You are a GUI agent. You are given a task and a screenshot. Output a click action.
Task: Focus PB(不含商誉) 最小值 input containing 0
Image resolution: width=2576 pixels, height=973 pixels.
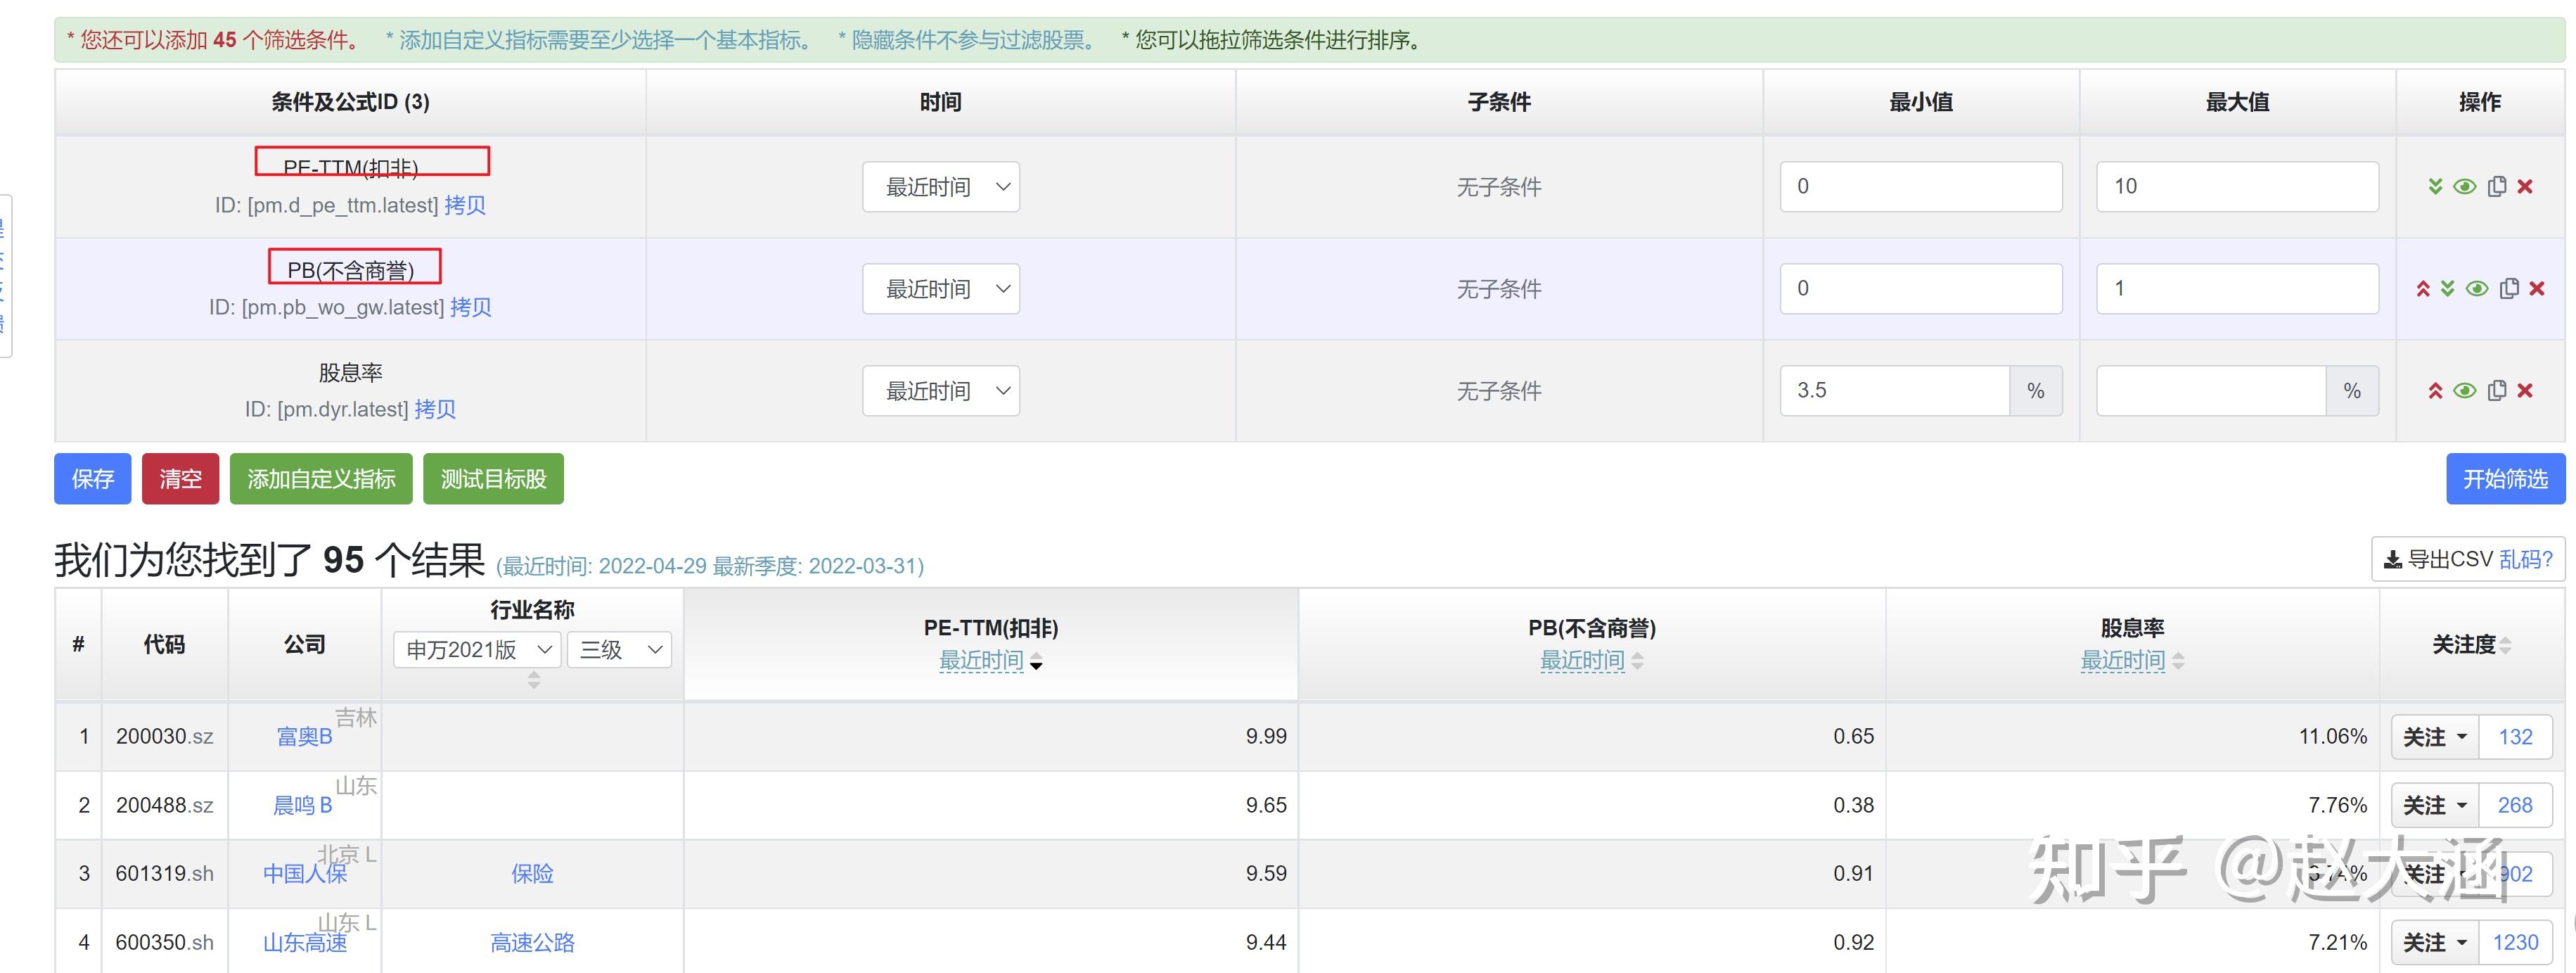coord(1921,289)
